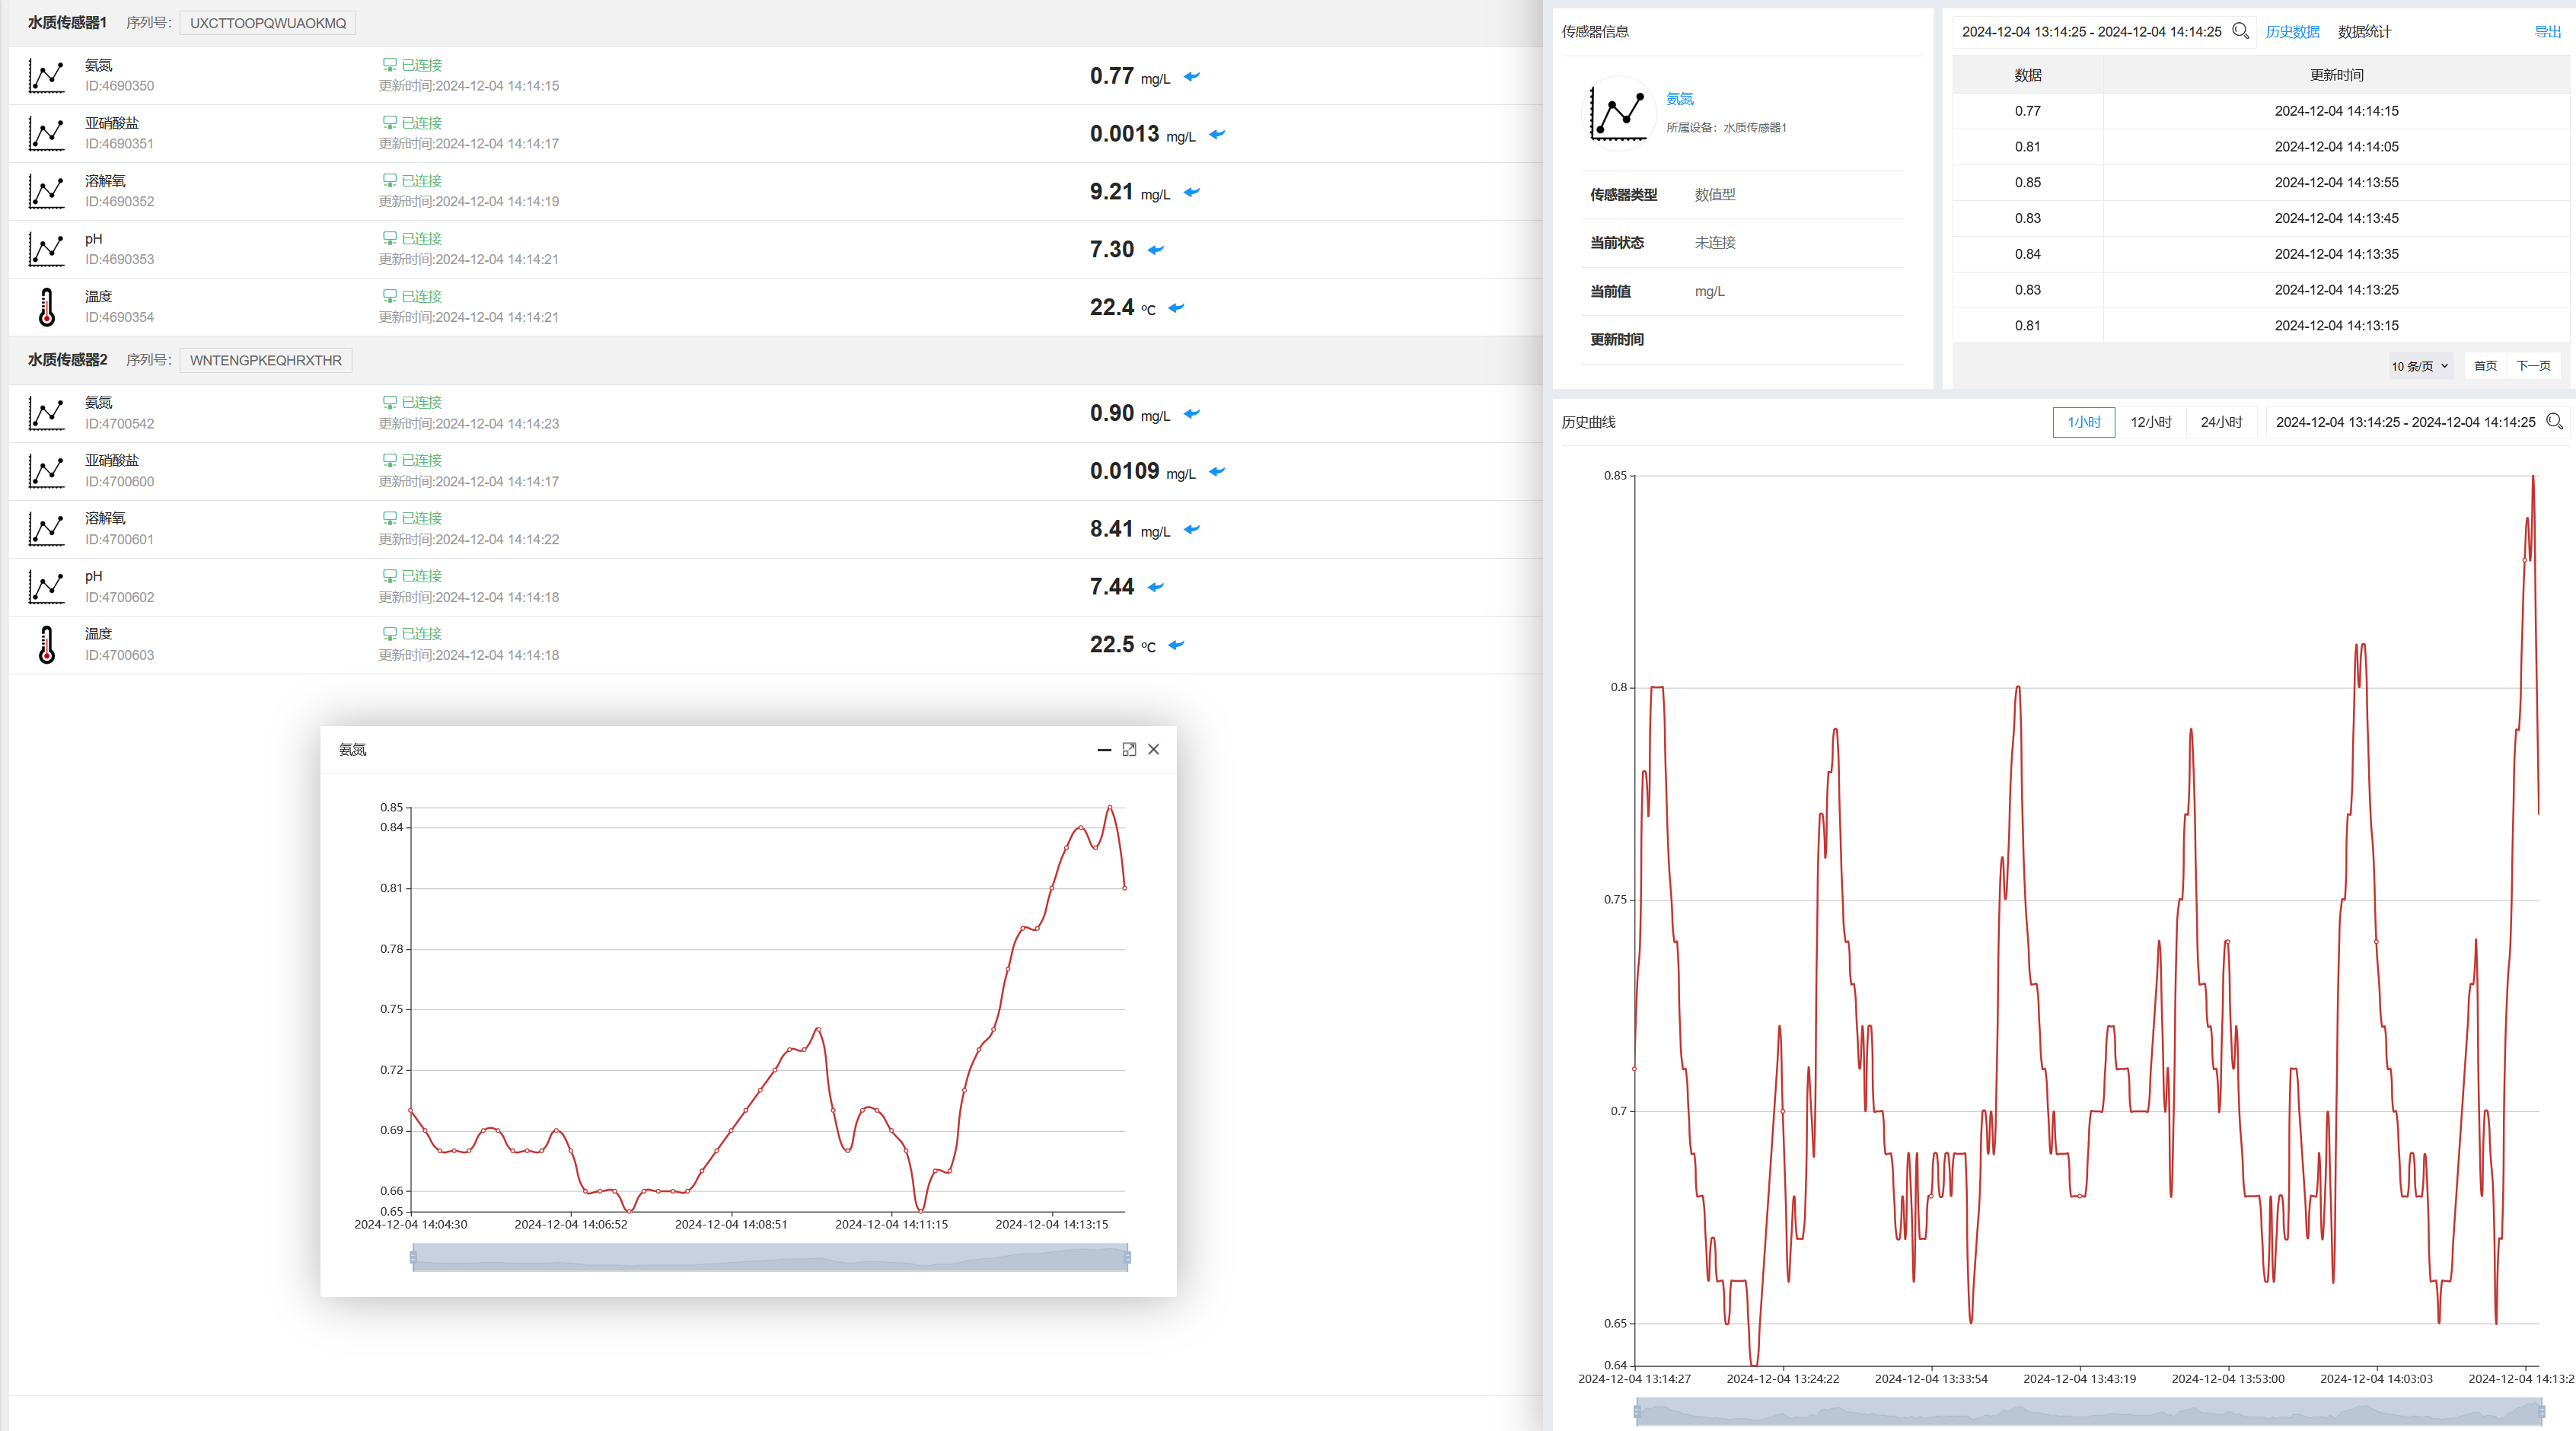The image size is (2576, 1431).
Task: Click blue arrow beside pH value 7.44
Action: click(1156, 587)
